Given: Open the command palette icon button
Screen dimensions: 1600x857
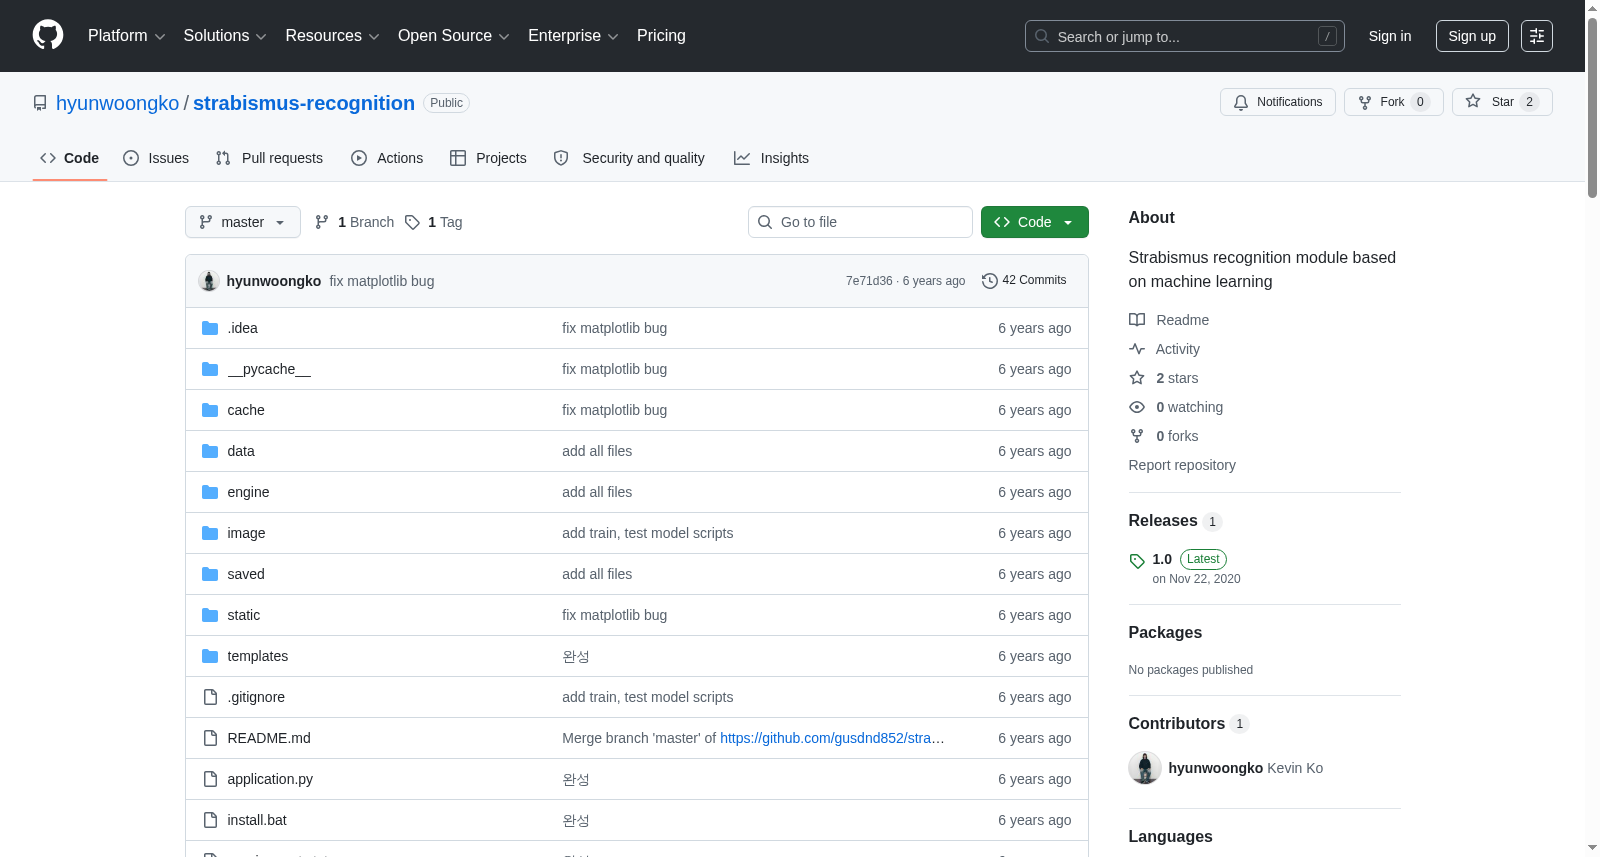Looking at the screenshot, I should (x=1536, y=36).
